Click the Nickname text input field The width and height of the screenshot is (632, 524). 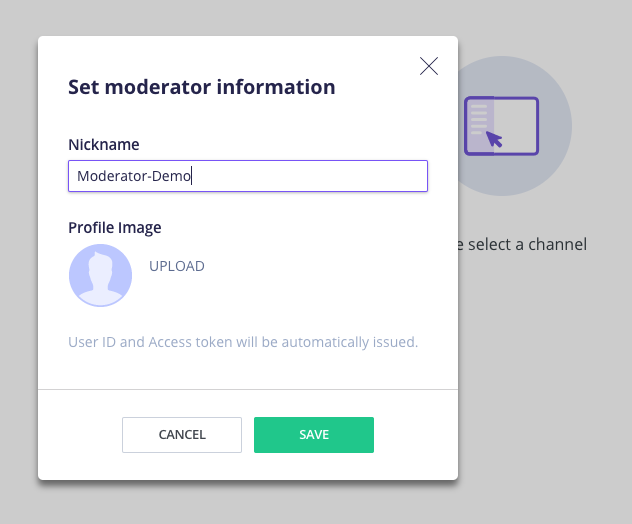click(x=248, y=176)
